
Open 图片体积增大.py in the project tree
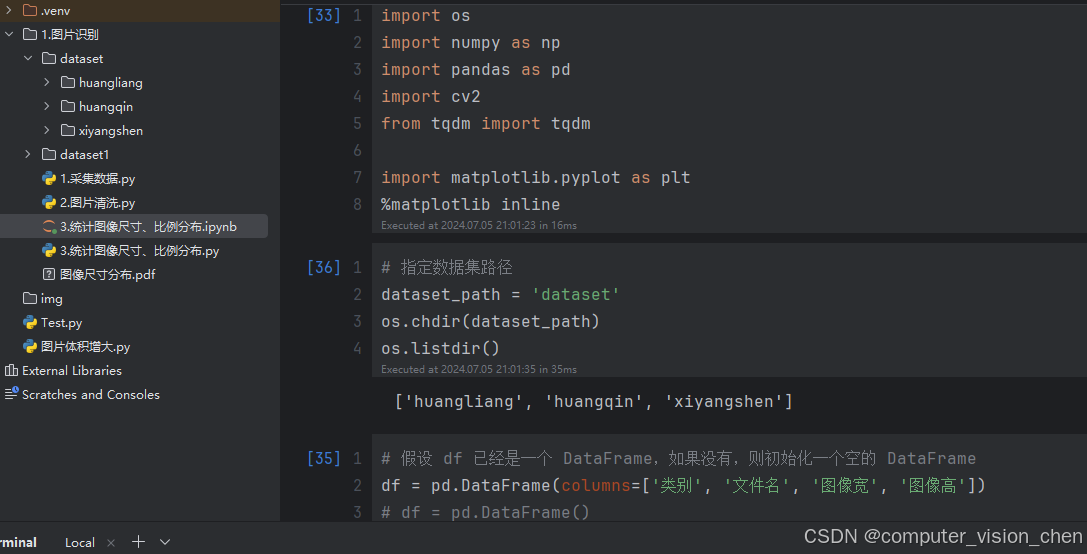point(85,347)
